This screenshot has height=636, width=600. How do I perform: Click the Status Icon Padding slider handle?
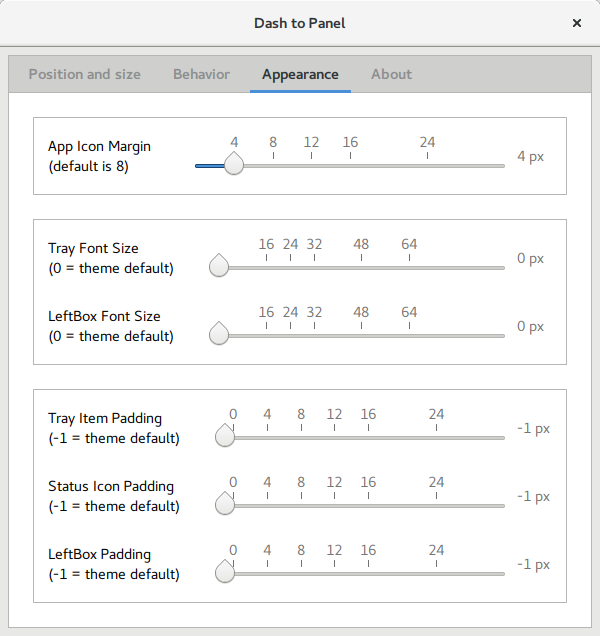225,505
